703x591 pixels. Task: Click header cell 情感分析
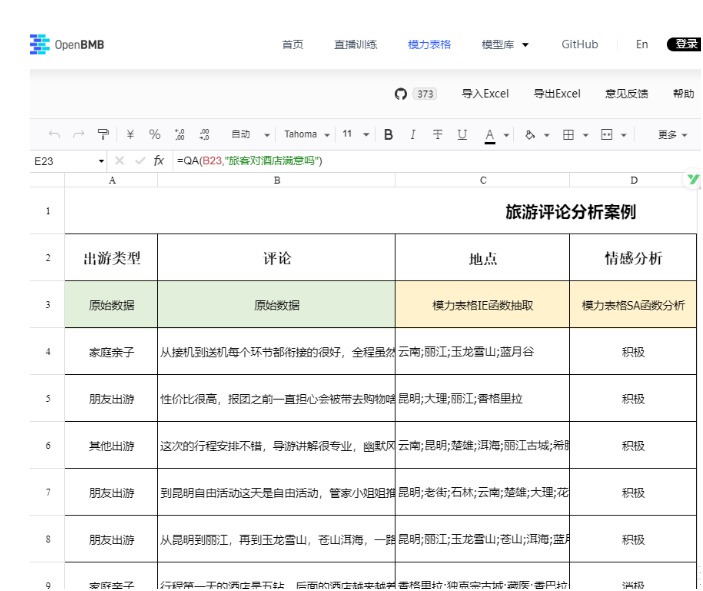(x=633, y=258)
